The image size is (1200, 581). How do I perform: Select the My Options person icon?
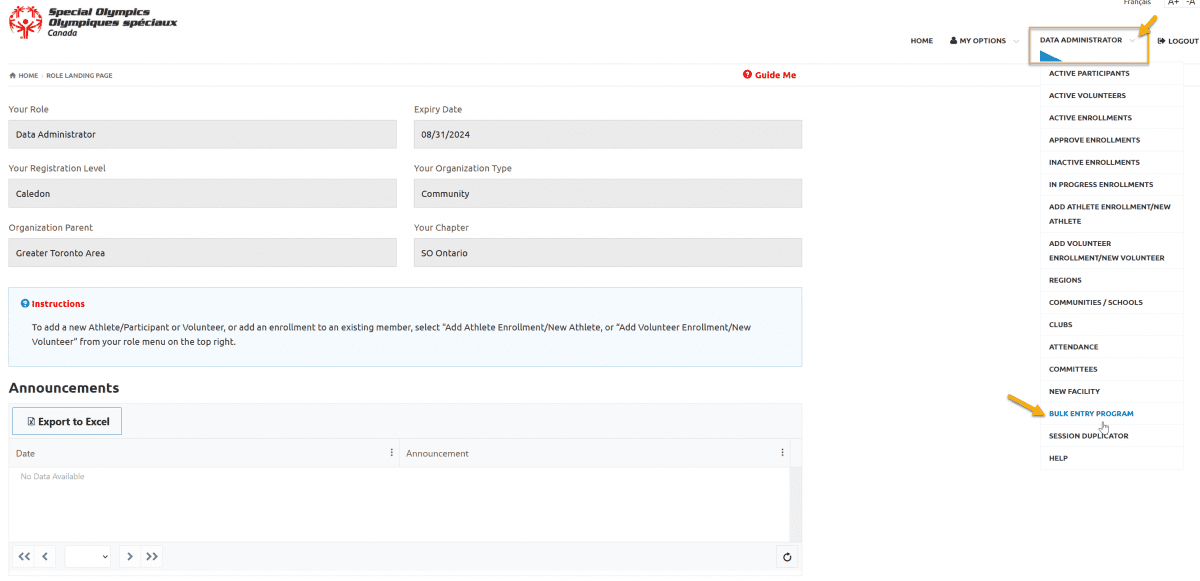click(x=953, y=41)
